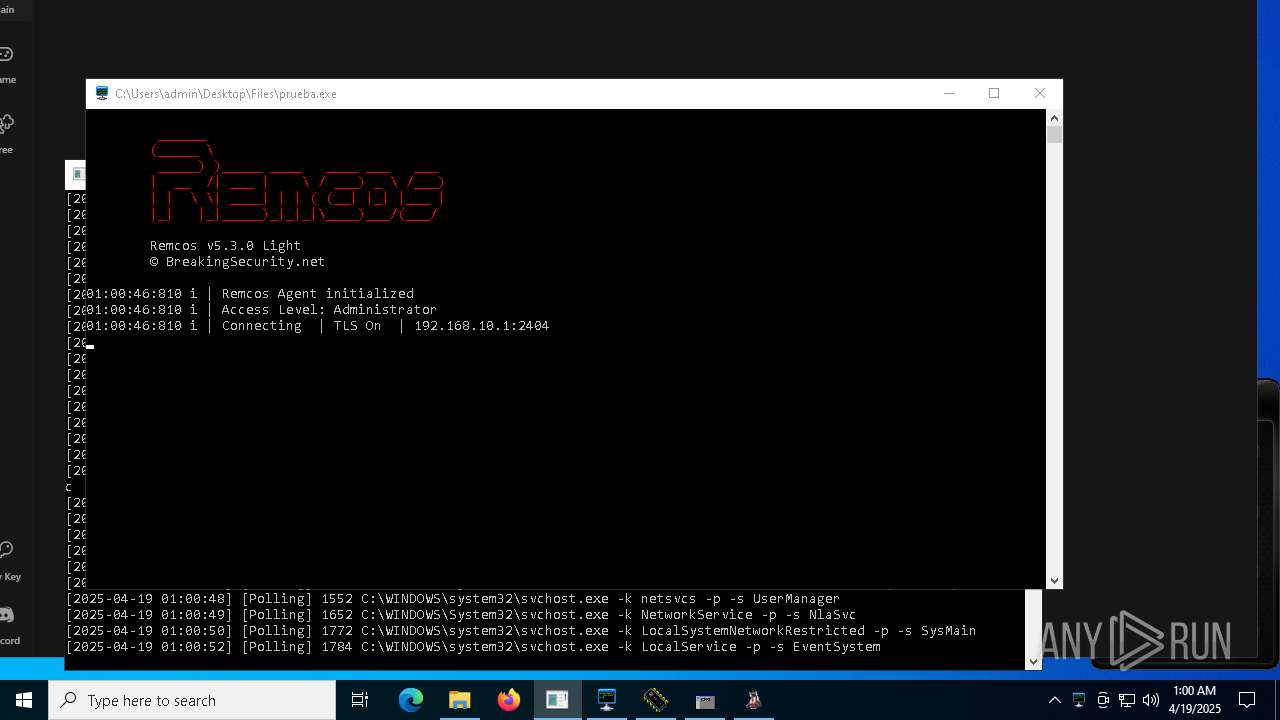Click the polling line with EventSystem
Viewport: 1280px width, 720px height.
pos(473,646)
